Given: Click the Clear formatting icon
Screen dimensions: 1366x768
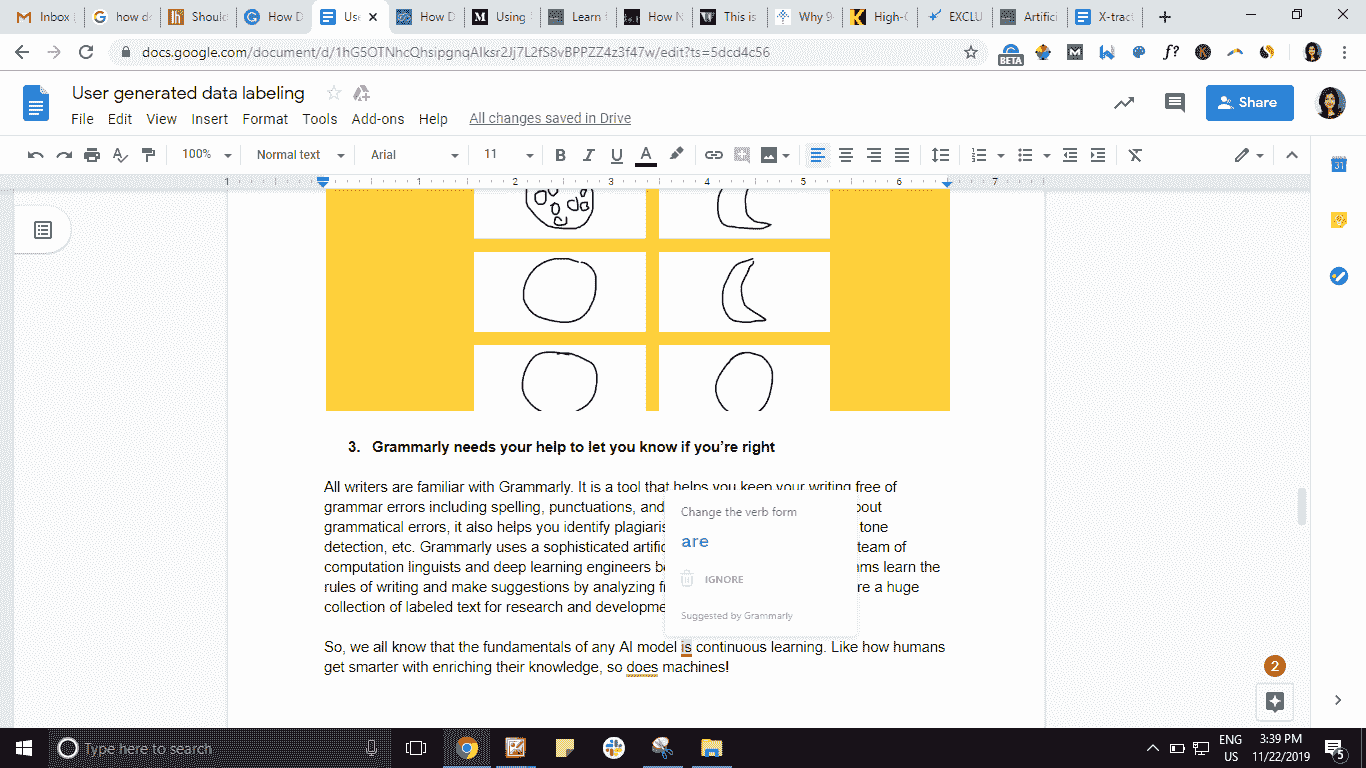Looking at the screenshot, I should pyautogui.click(x=1135, y=155).
